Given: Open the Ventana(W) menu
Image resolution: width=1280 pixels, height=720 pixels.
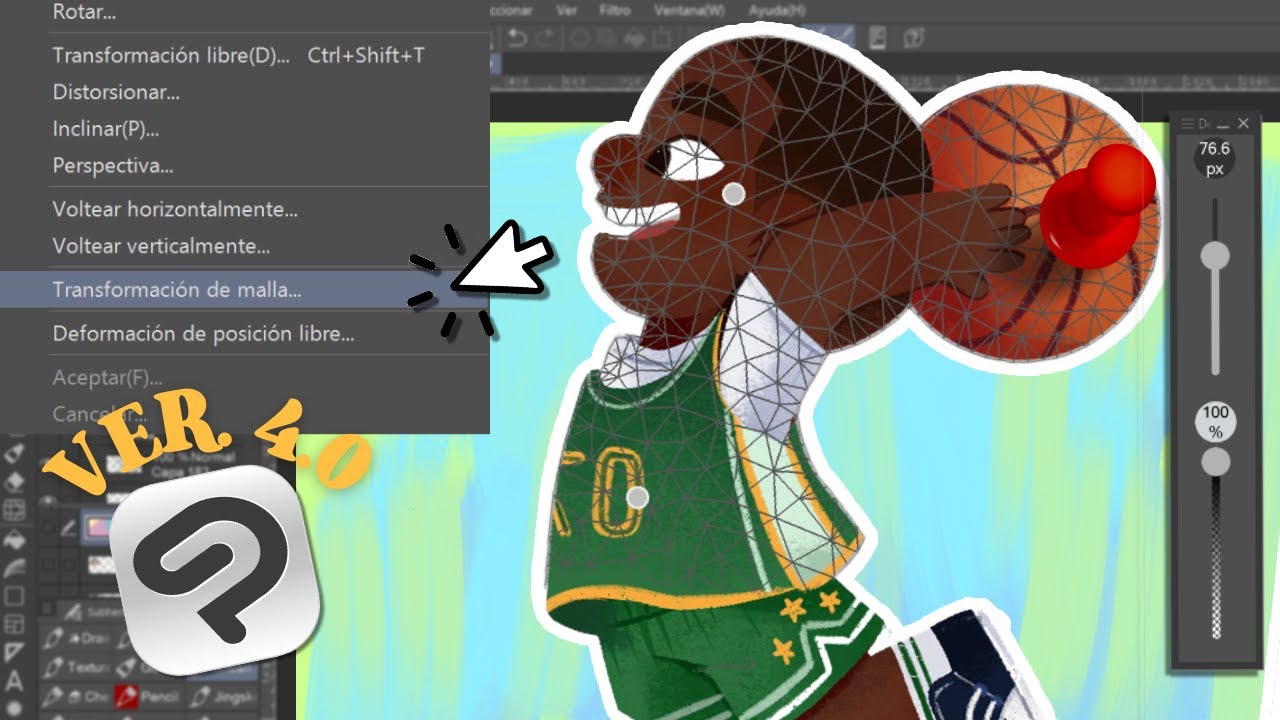Looking at the screenshot, I should (x=689, y=10).
